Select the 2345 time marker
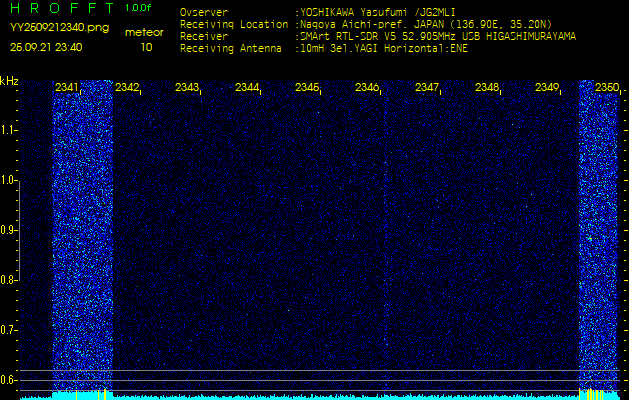Screen dimensions: 629x400 307,88
